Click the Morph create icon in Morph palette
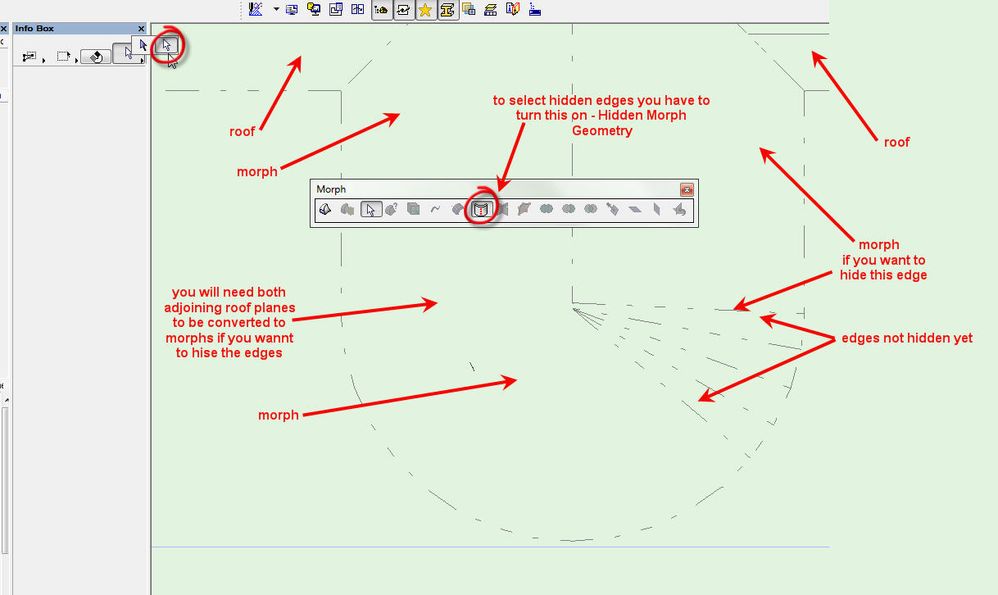This screenshot has height=595, width=998. 325,209
